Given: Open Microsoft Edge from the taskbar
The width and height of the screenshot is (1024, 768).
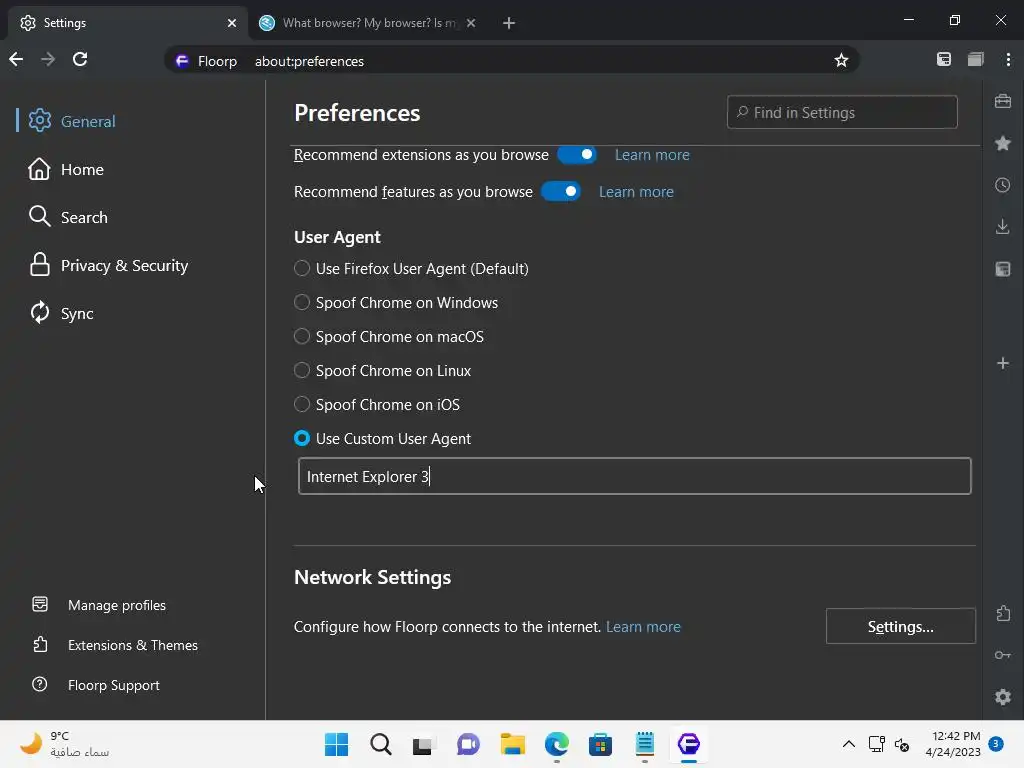Looking at the screenshot, I should 557,744.
